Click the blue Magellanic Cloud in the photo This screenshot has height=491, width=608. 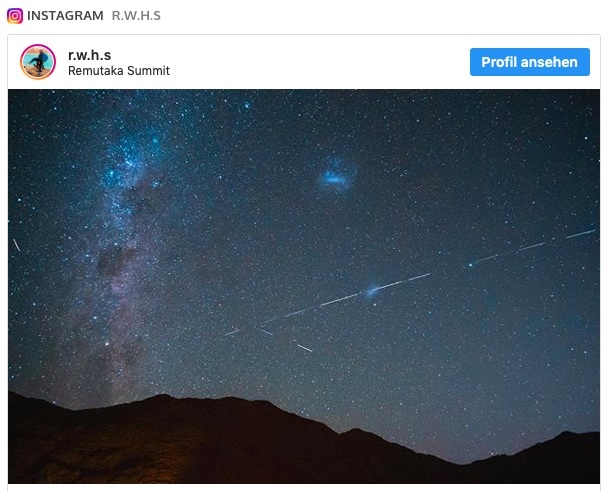(337, 176)
